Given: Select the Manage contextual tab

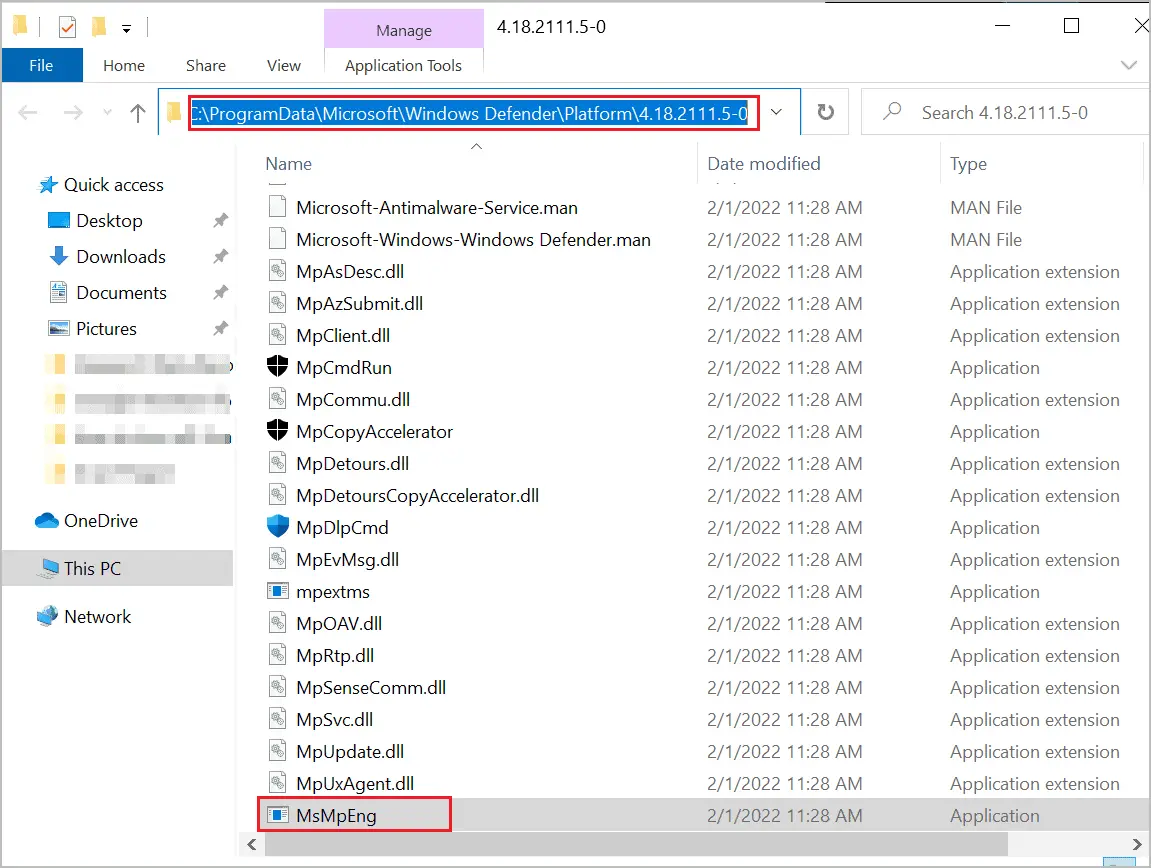Looking at the screenshot, I should click(404, 30).
